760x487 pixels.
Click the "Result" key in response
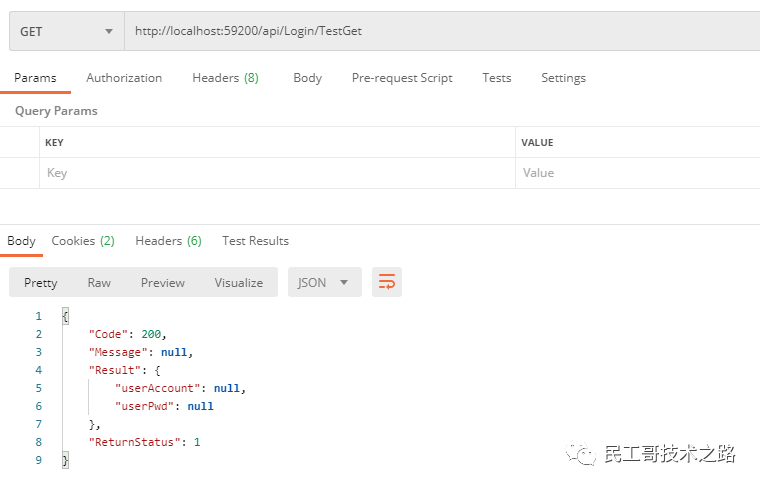115,370
